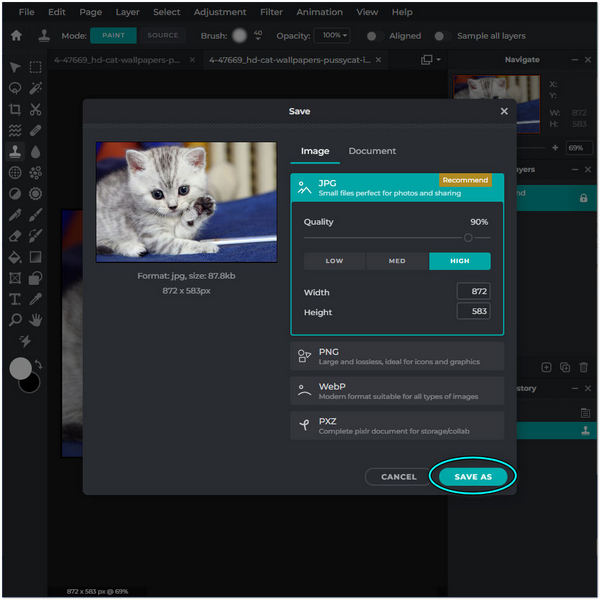Click the SAVE AS button
Screen dimensions: 600x600
473,477
